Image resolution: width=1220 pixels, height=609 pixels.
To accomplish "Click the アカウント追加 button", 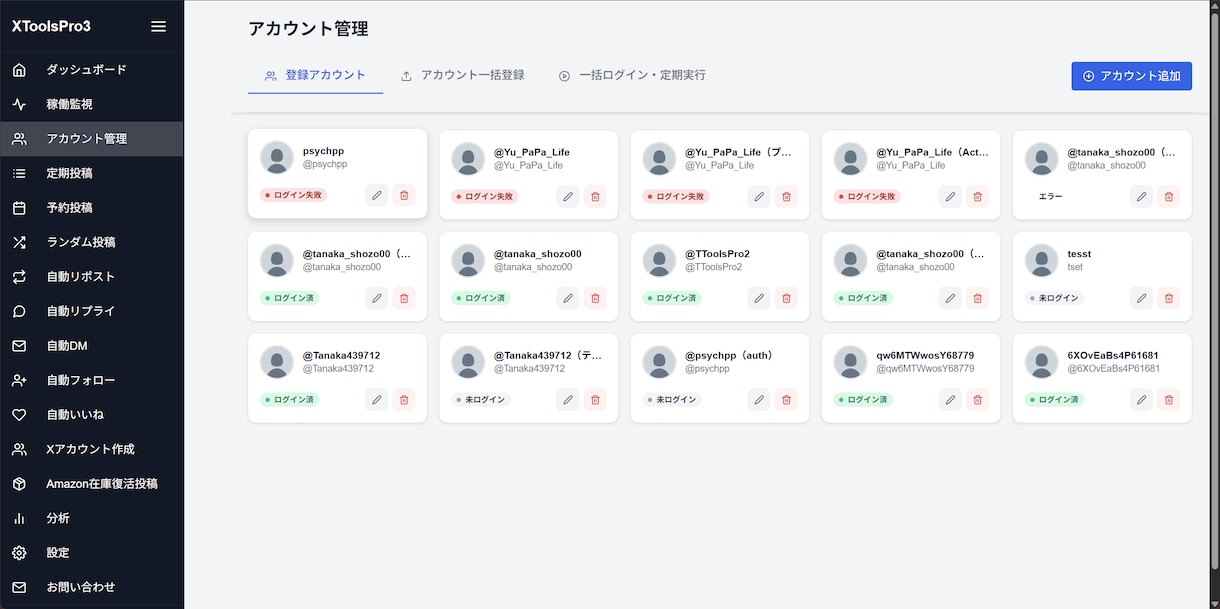I will point(1131,76).
